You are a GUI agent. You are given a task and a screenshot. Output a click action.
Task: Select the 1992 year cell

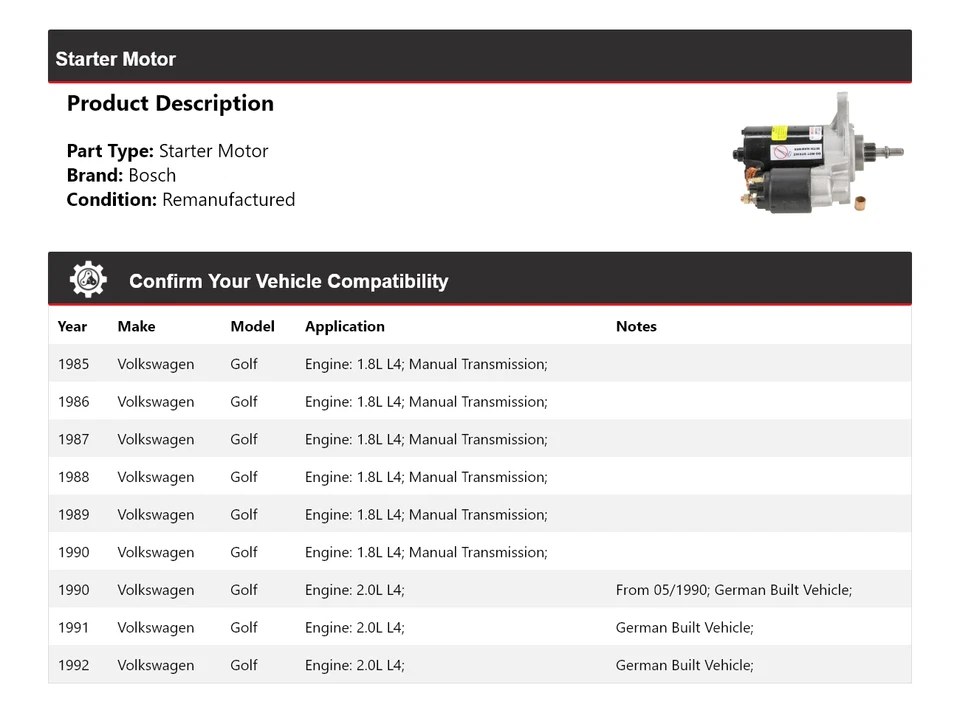[73, 665]
